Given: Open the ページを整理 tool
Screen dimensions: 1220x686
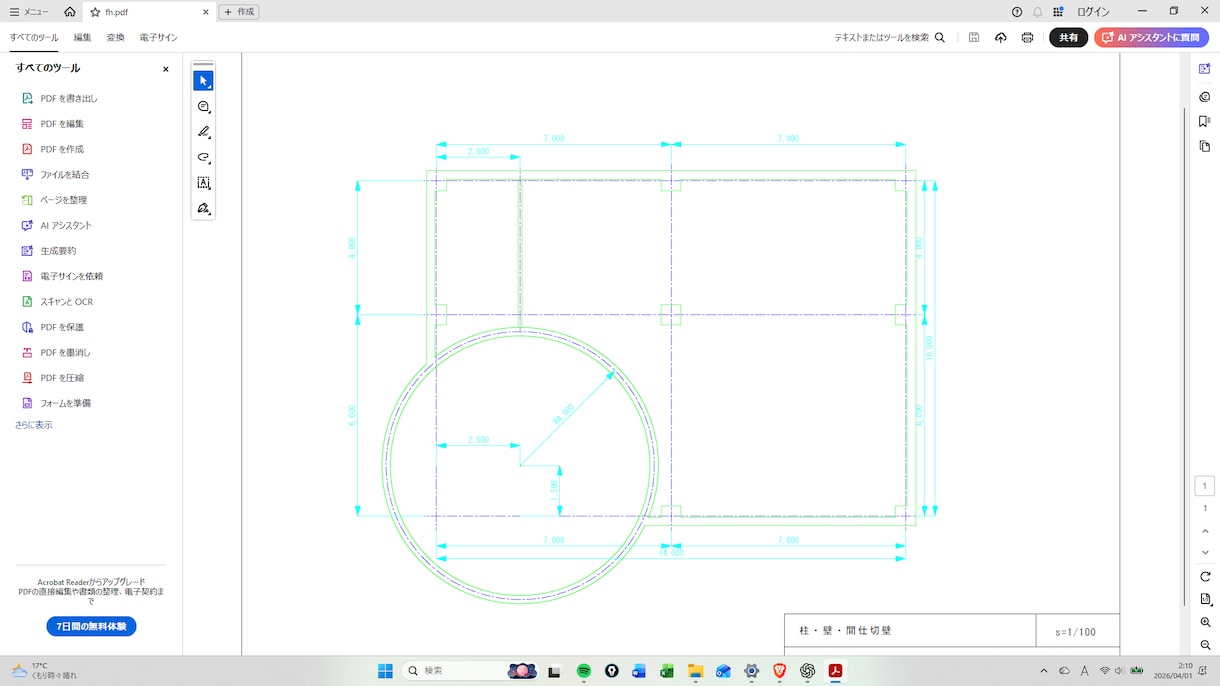Looking at the screenshot, I should (x=54, y=200).
